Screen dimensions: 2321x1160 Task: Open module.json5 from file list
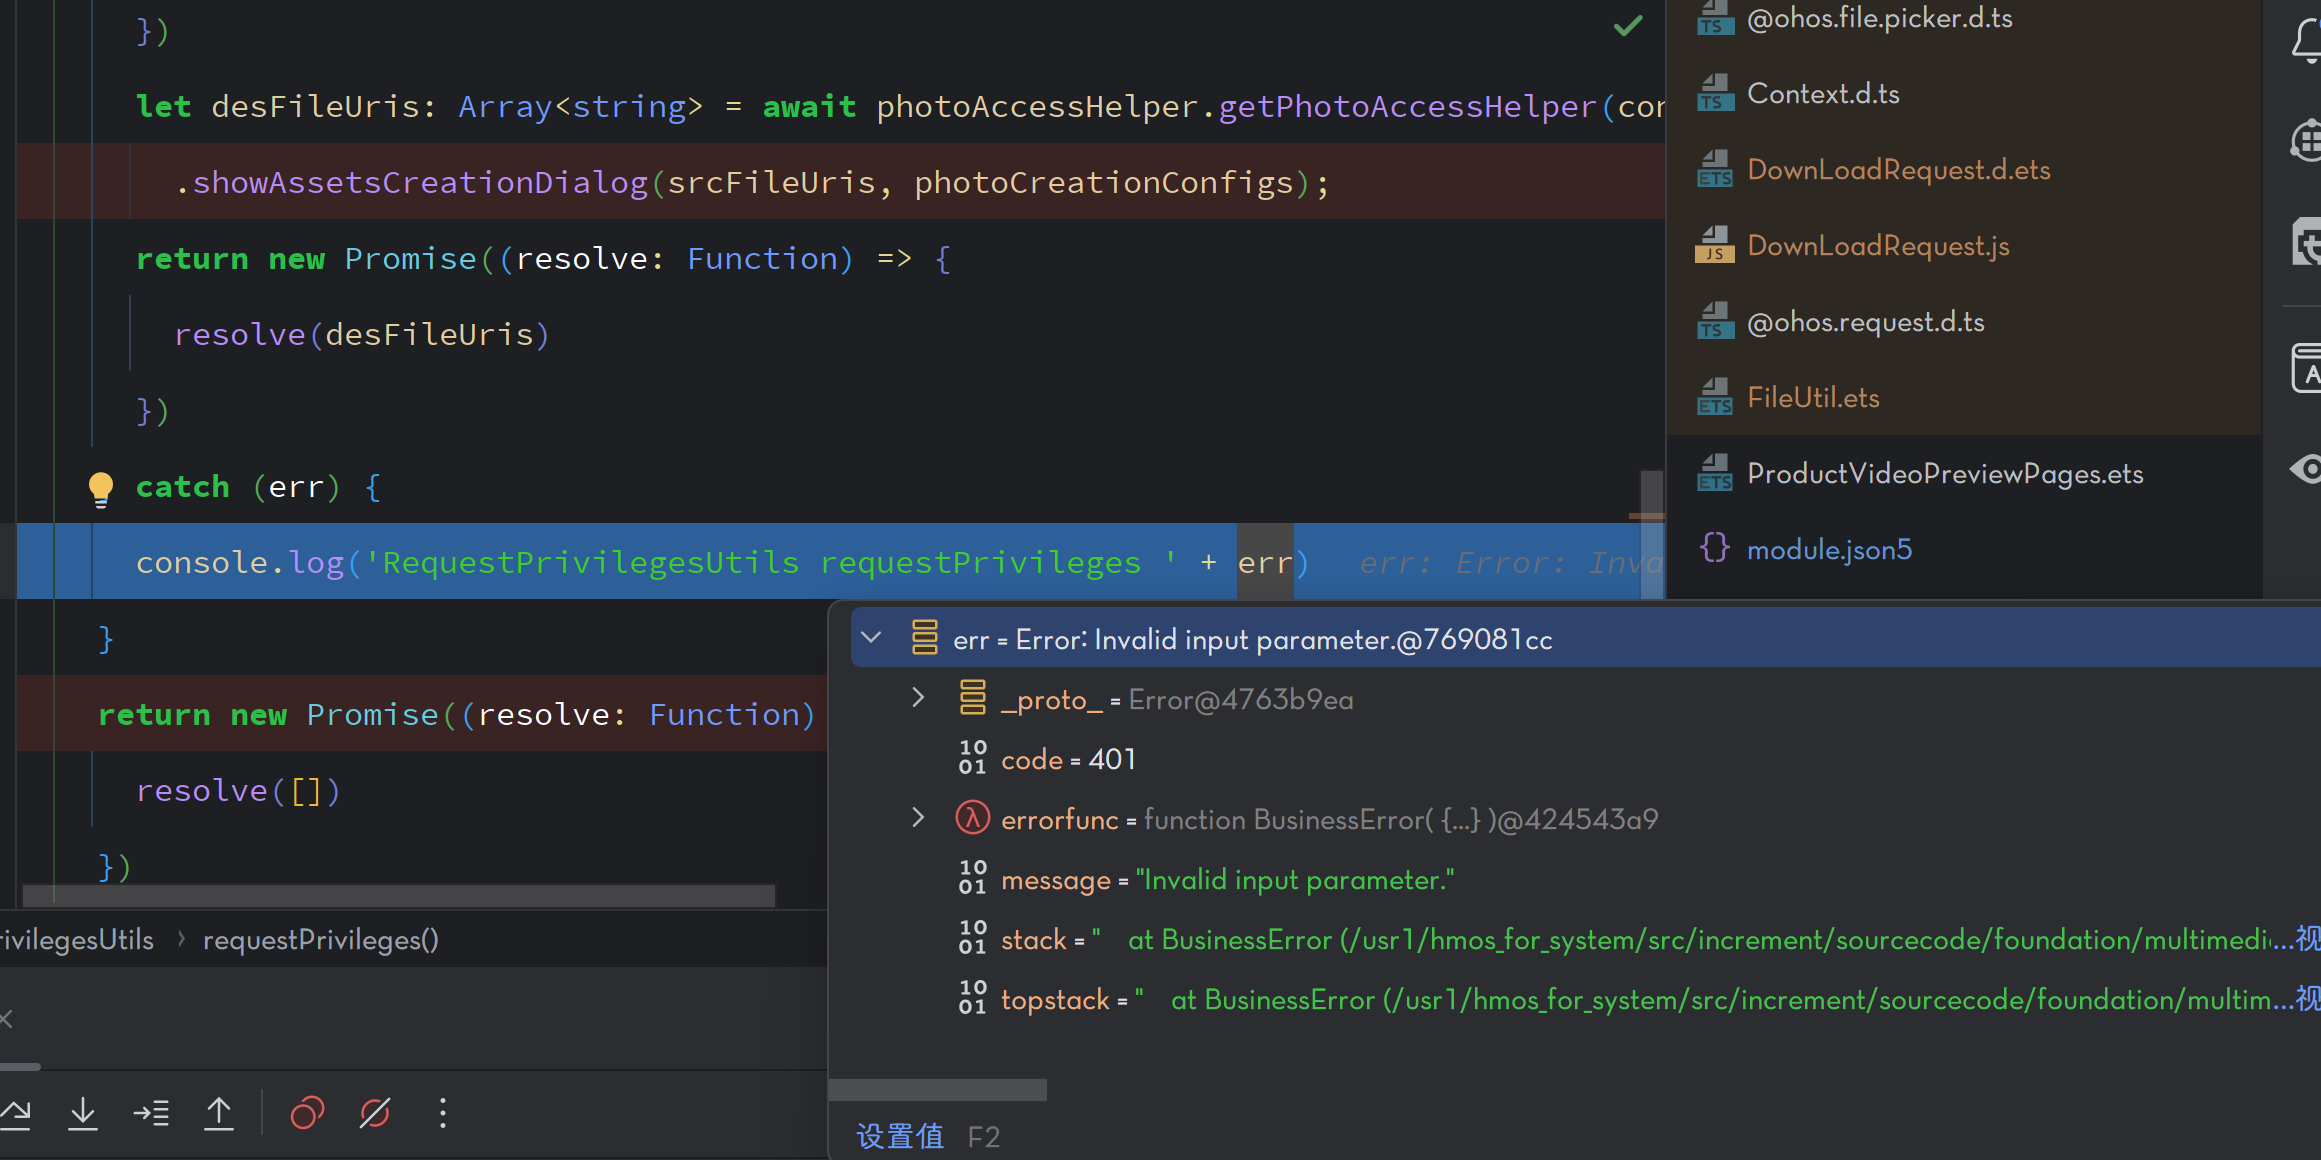click(x=1828, y=550)
